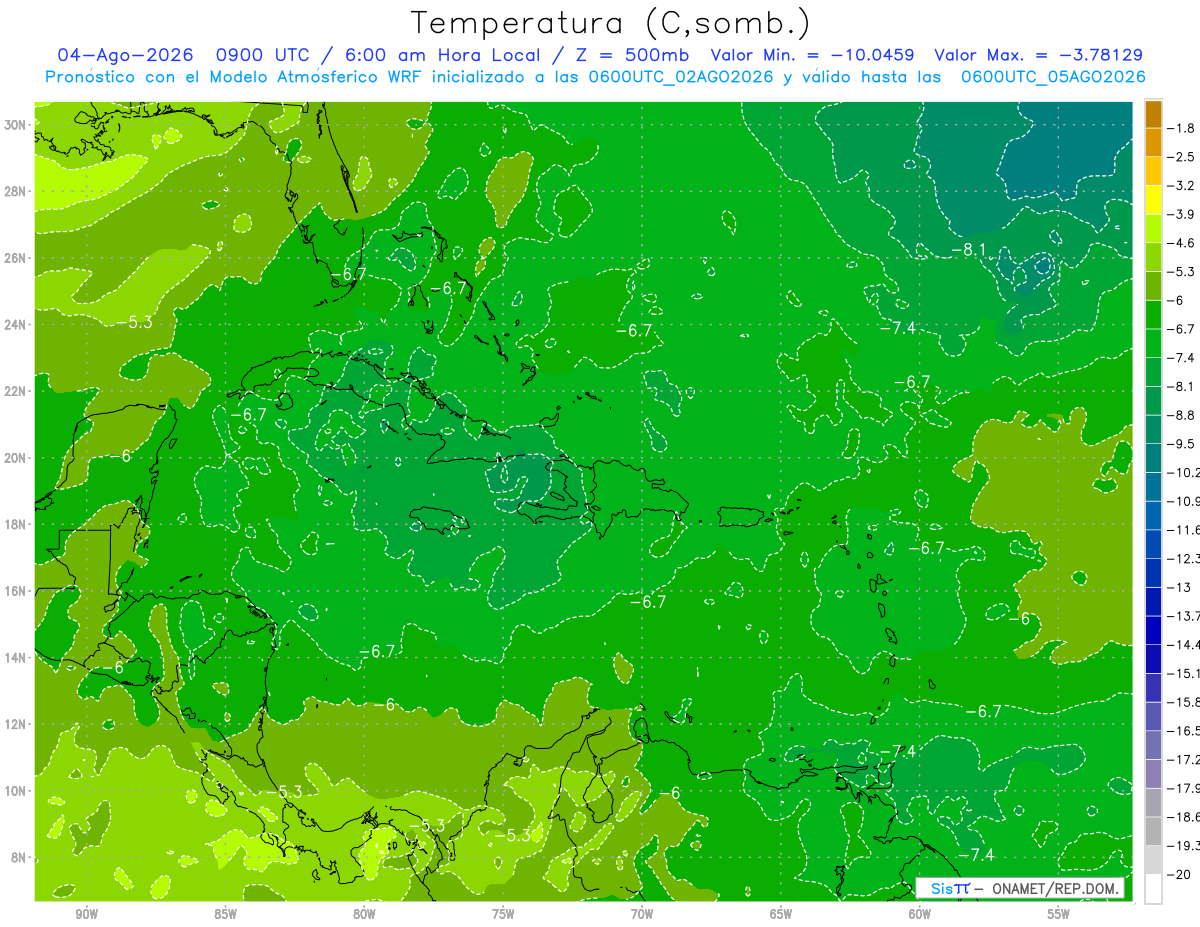Click the 14N latitude axis label
This screenshot has width=1200, height=927.
(16, 658)
